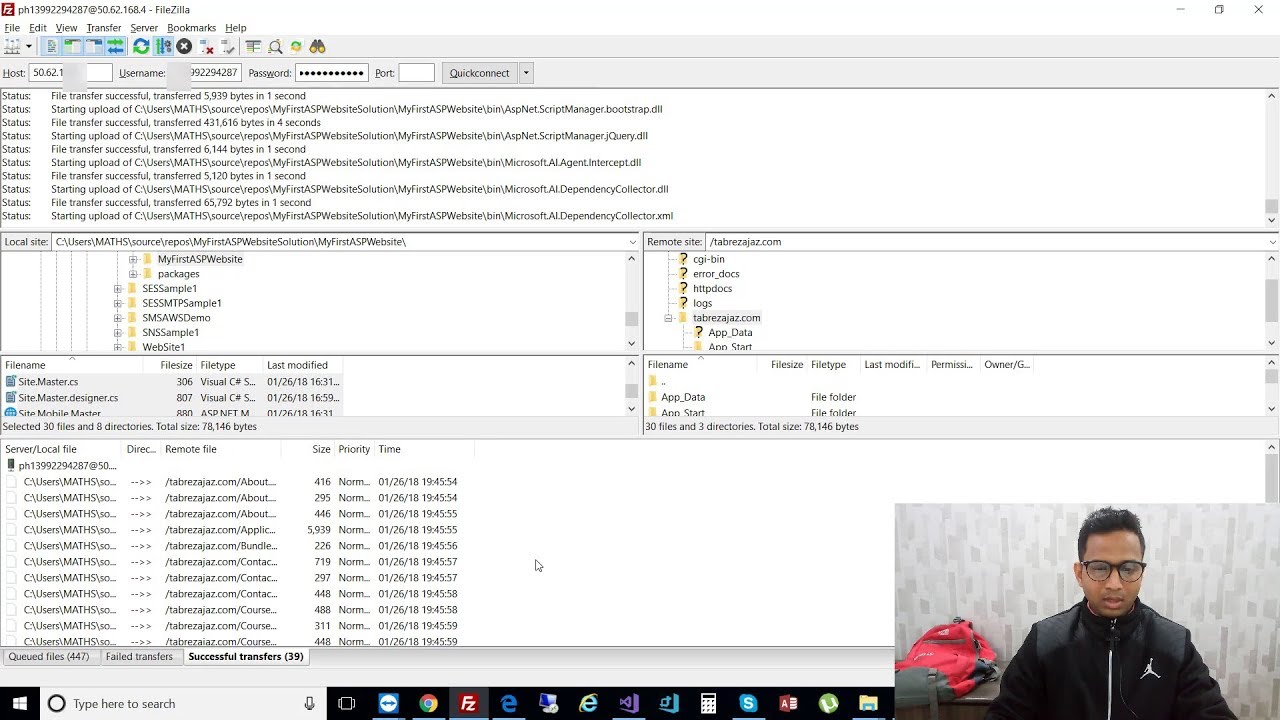This screenshot has height=720, width=1280.
Task: Expand the SESSMTPSample1 folder node
Action: 118,303
